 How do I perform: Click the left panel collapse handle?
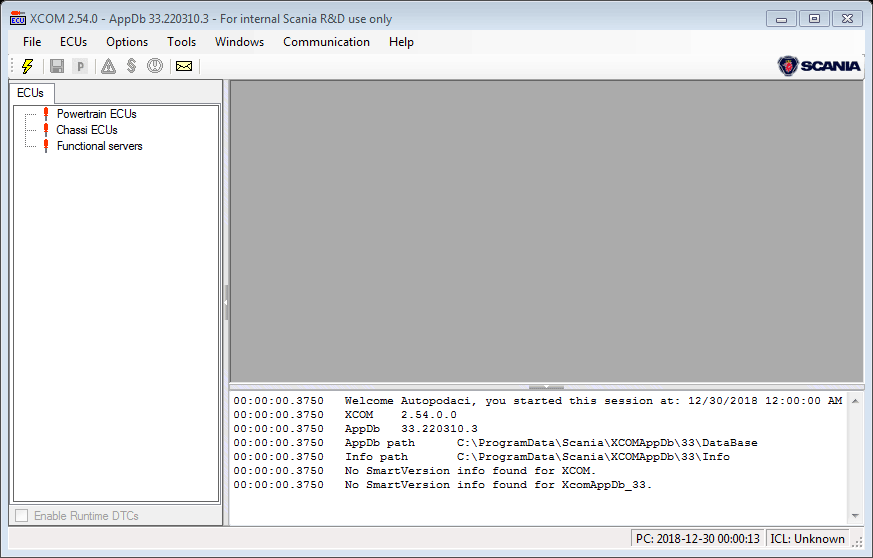(x=226, y=302)
